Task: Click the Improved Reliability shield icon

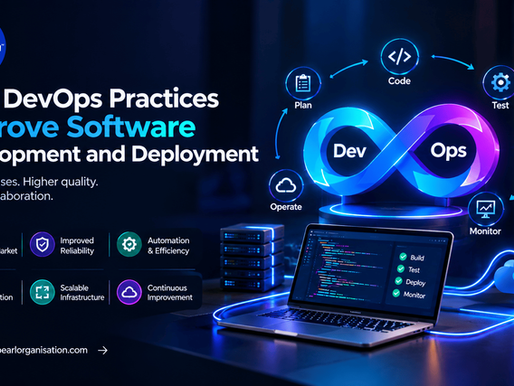Action: (x=42, y=244)
